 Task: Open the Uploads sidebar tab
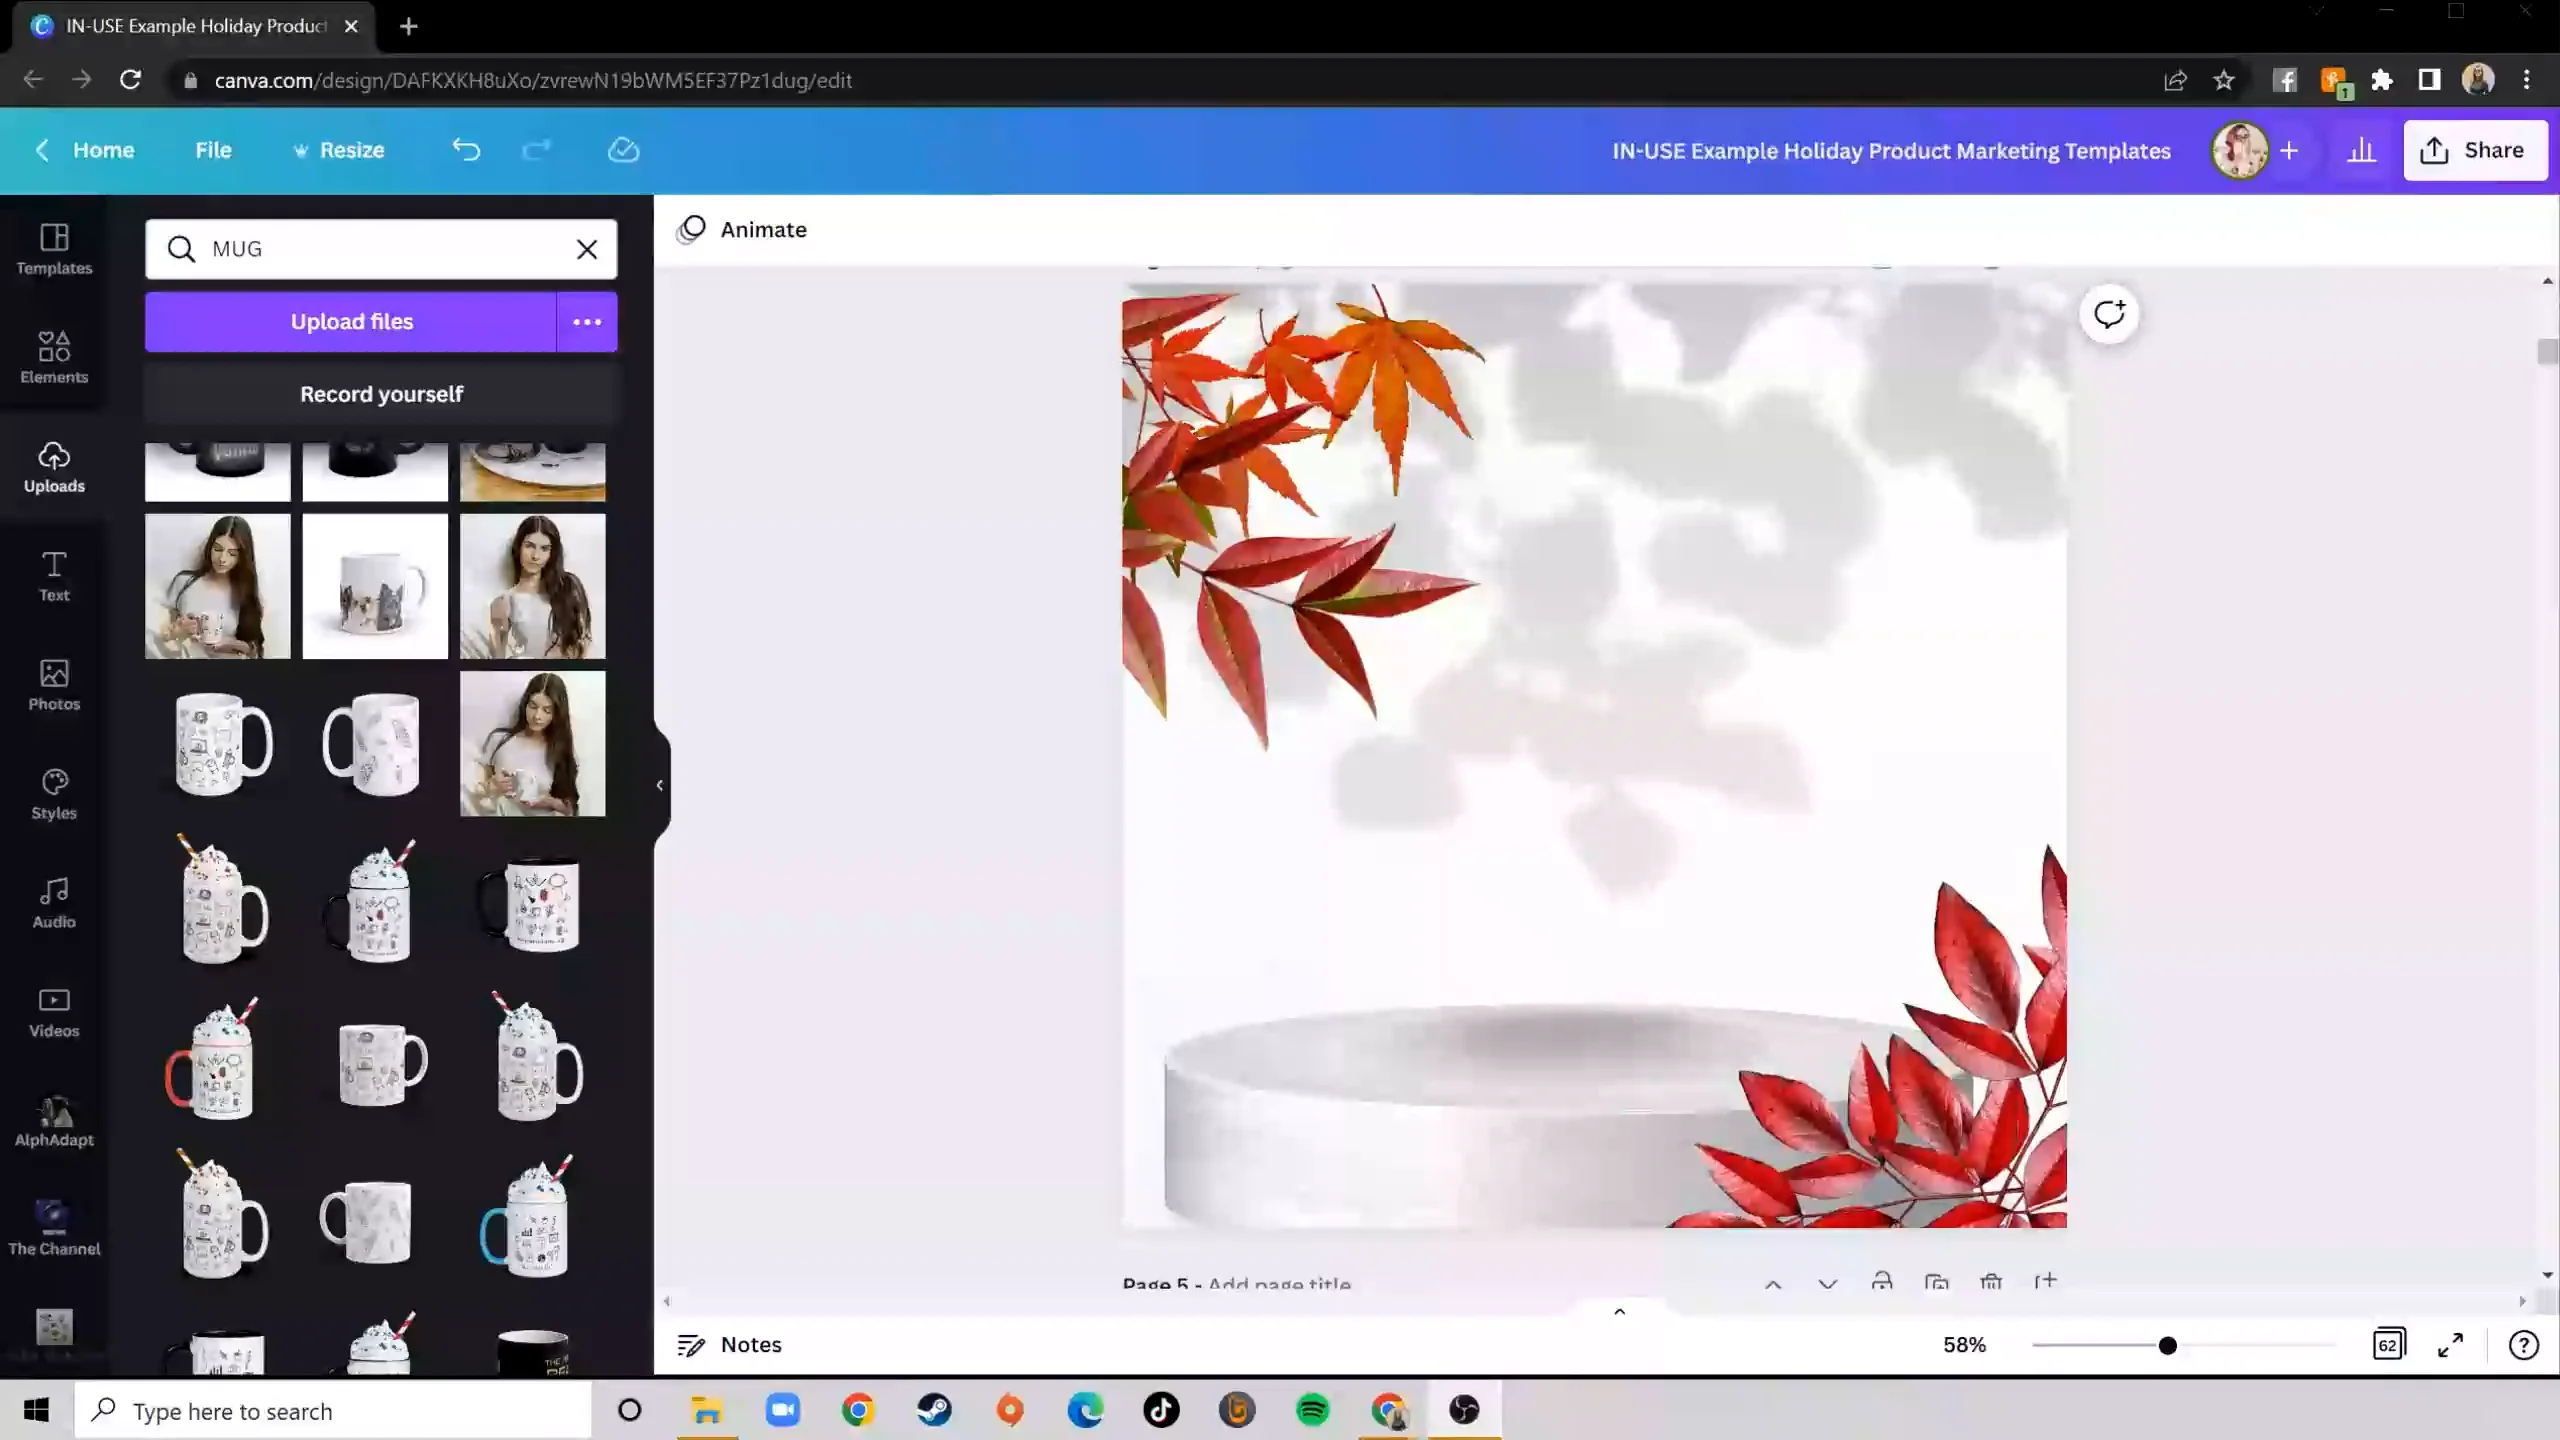click(54, 467)
